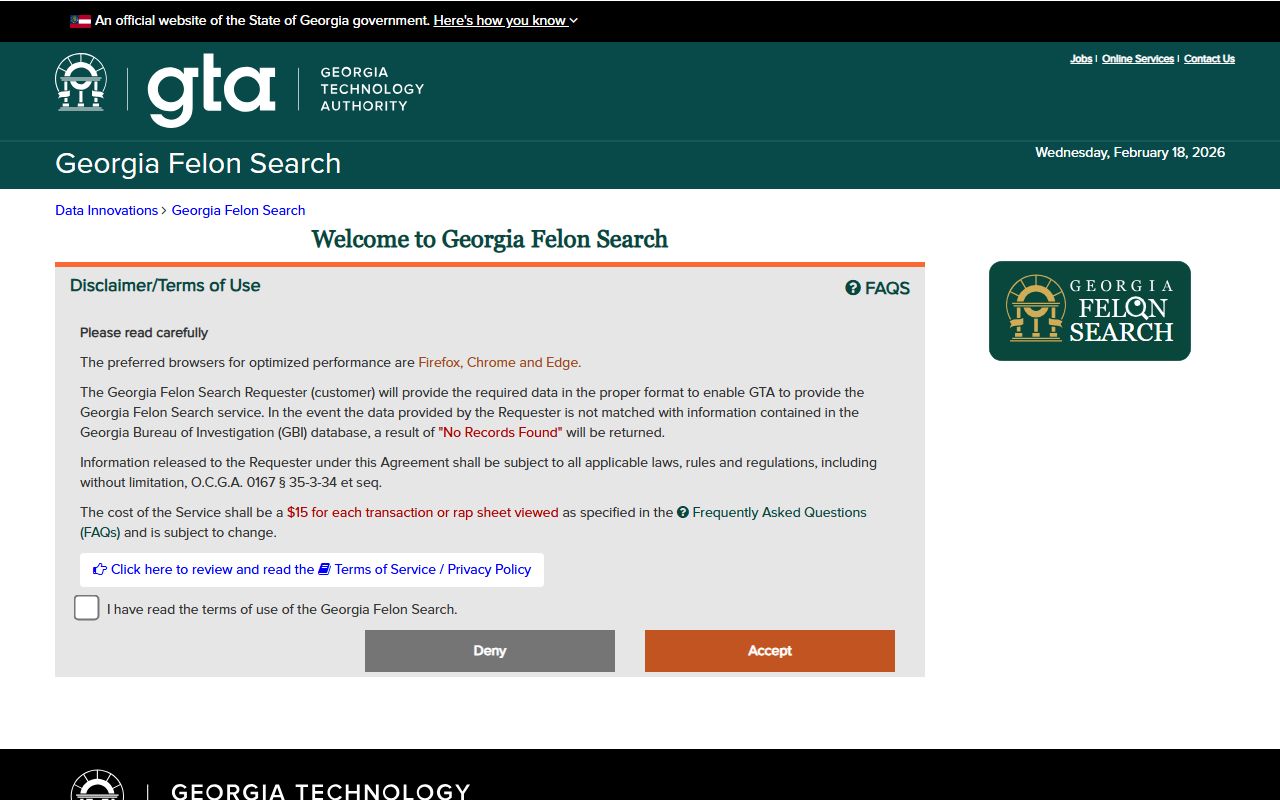1280x800 pixels.
Task: Click the Georgia Technology Authority header text
Action: pos(372,89)
